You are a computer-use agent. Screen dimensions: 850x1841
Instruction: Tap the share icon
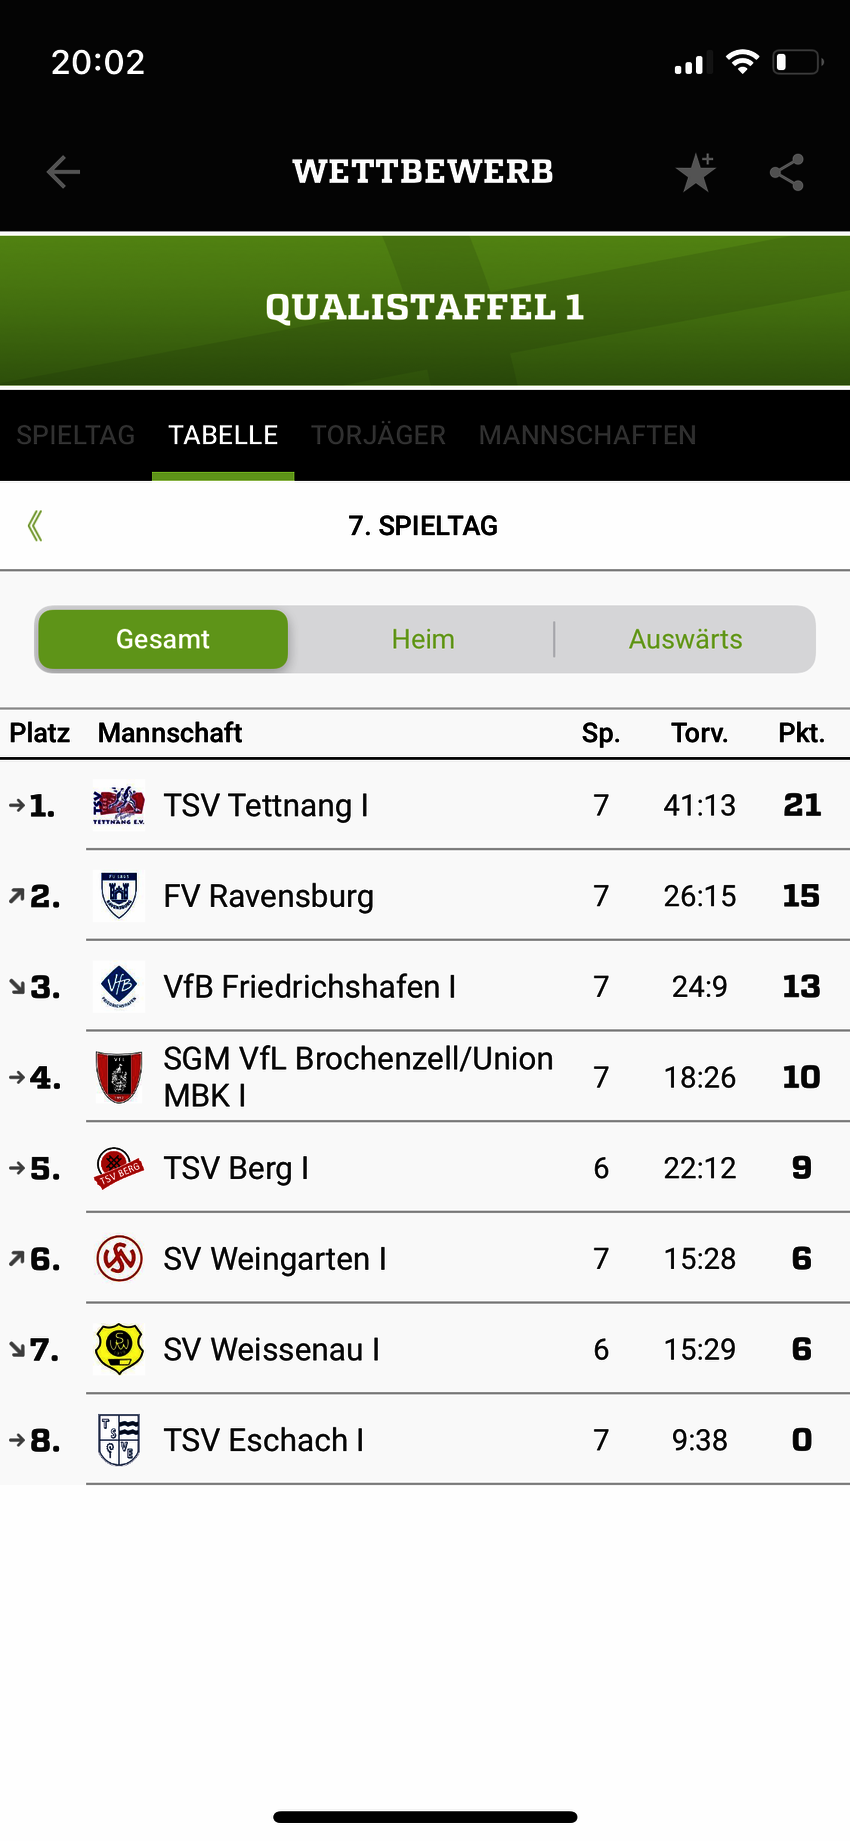pos(787,173)
